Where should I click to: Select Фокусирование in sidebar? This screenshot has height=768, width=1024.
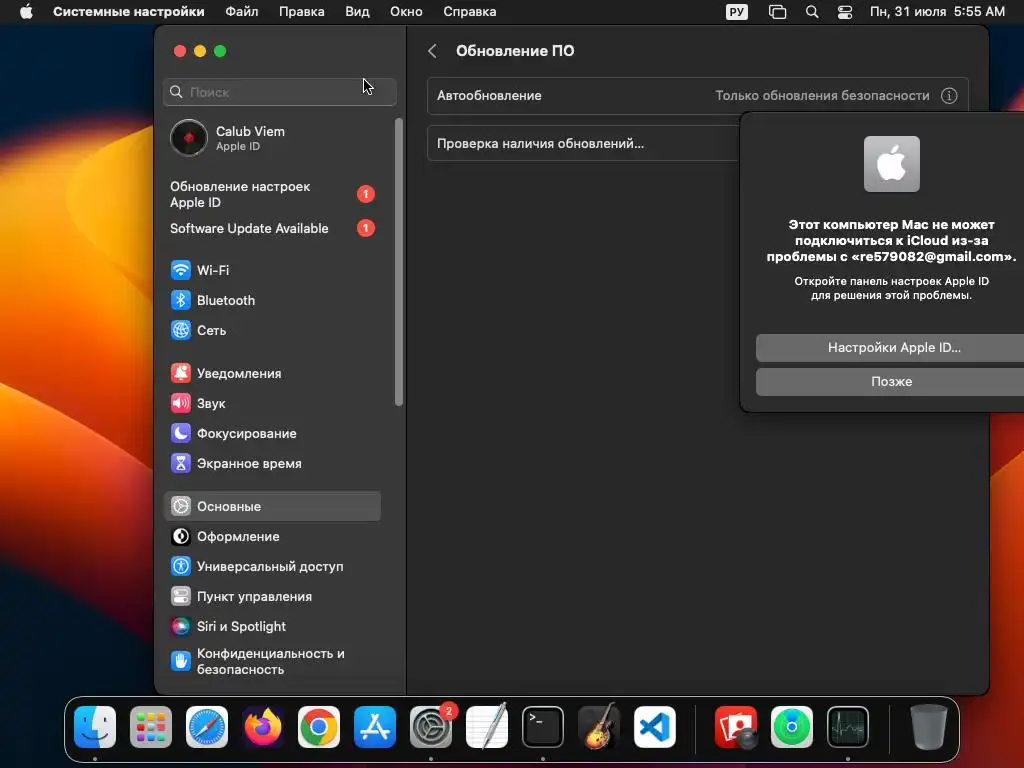coord(272,434)
